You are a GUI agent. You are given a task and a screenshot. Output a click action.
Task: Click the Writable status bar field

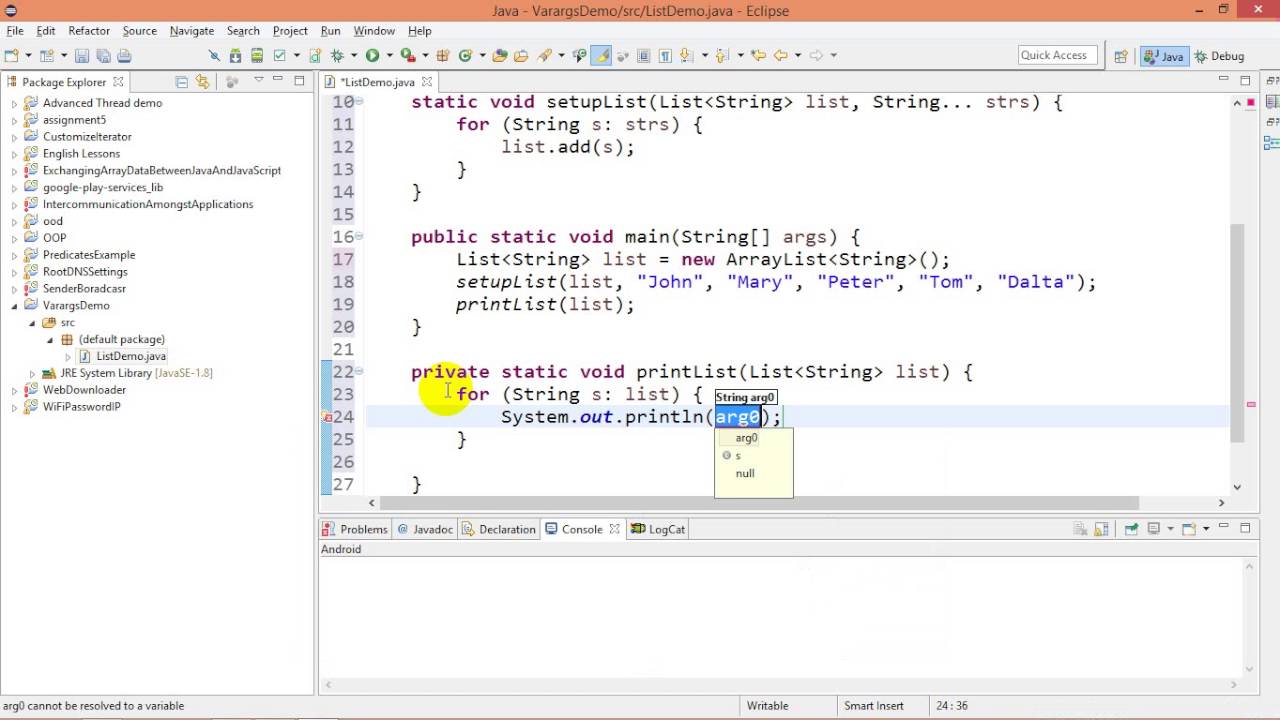pyautogui.click(x=768, y=706)
